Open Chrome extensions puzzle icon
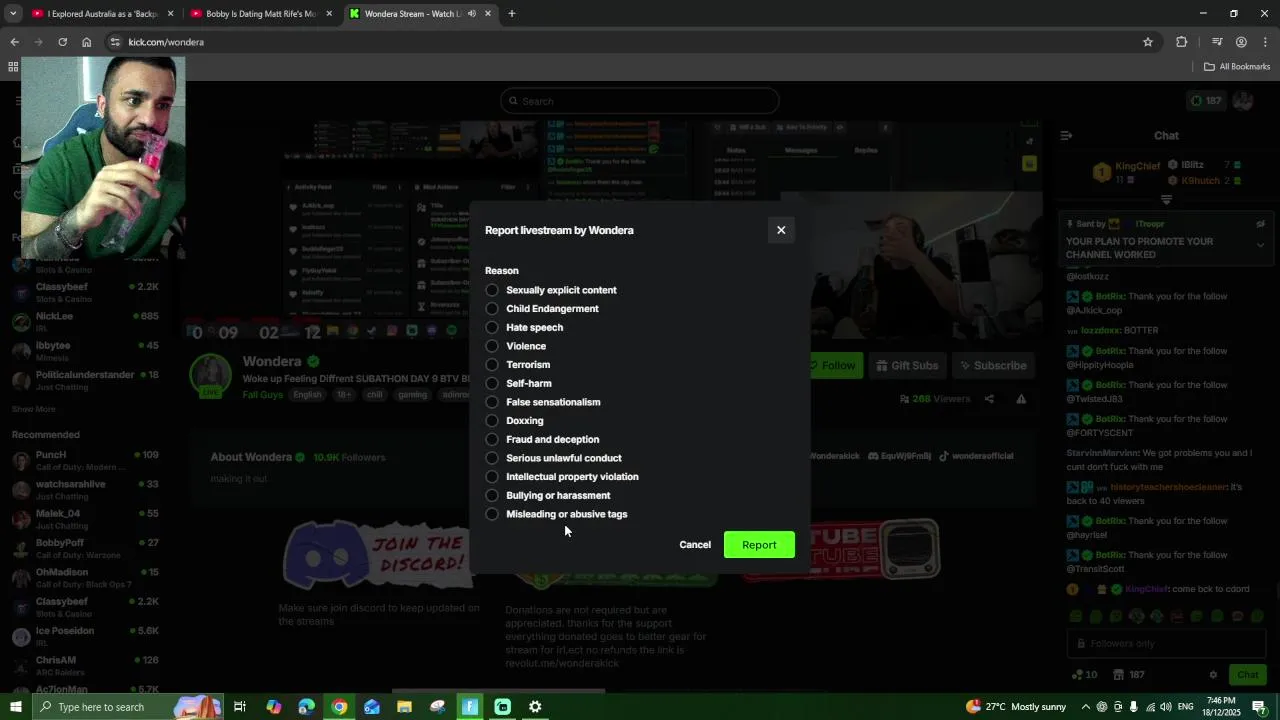This screenshot has height=720, width=1280. coord(1182,42)
